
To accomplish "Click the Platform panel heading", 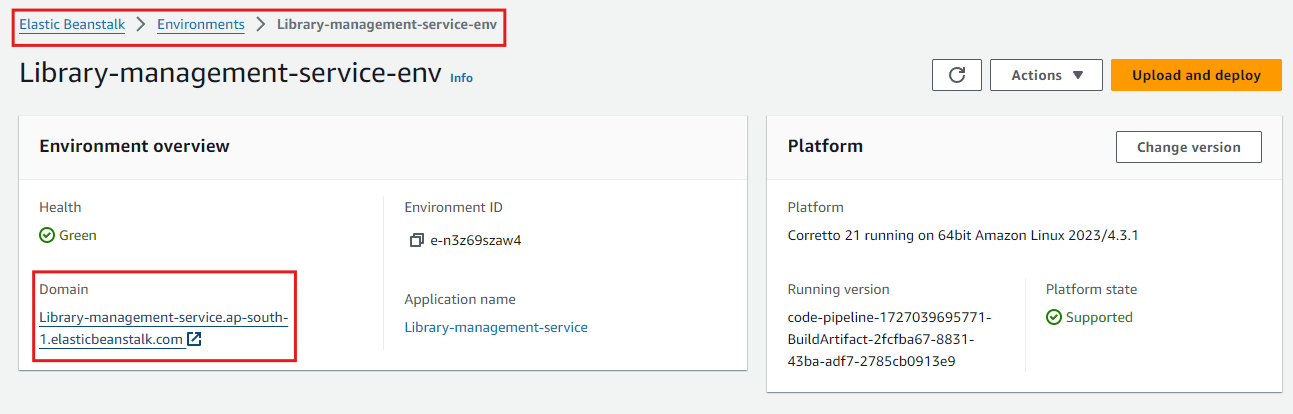I will 825,146.
